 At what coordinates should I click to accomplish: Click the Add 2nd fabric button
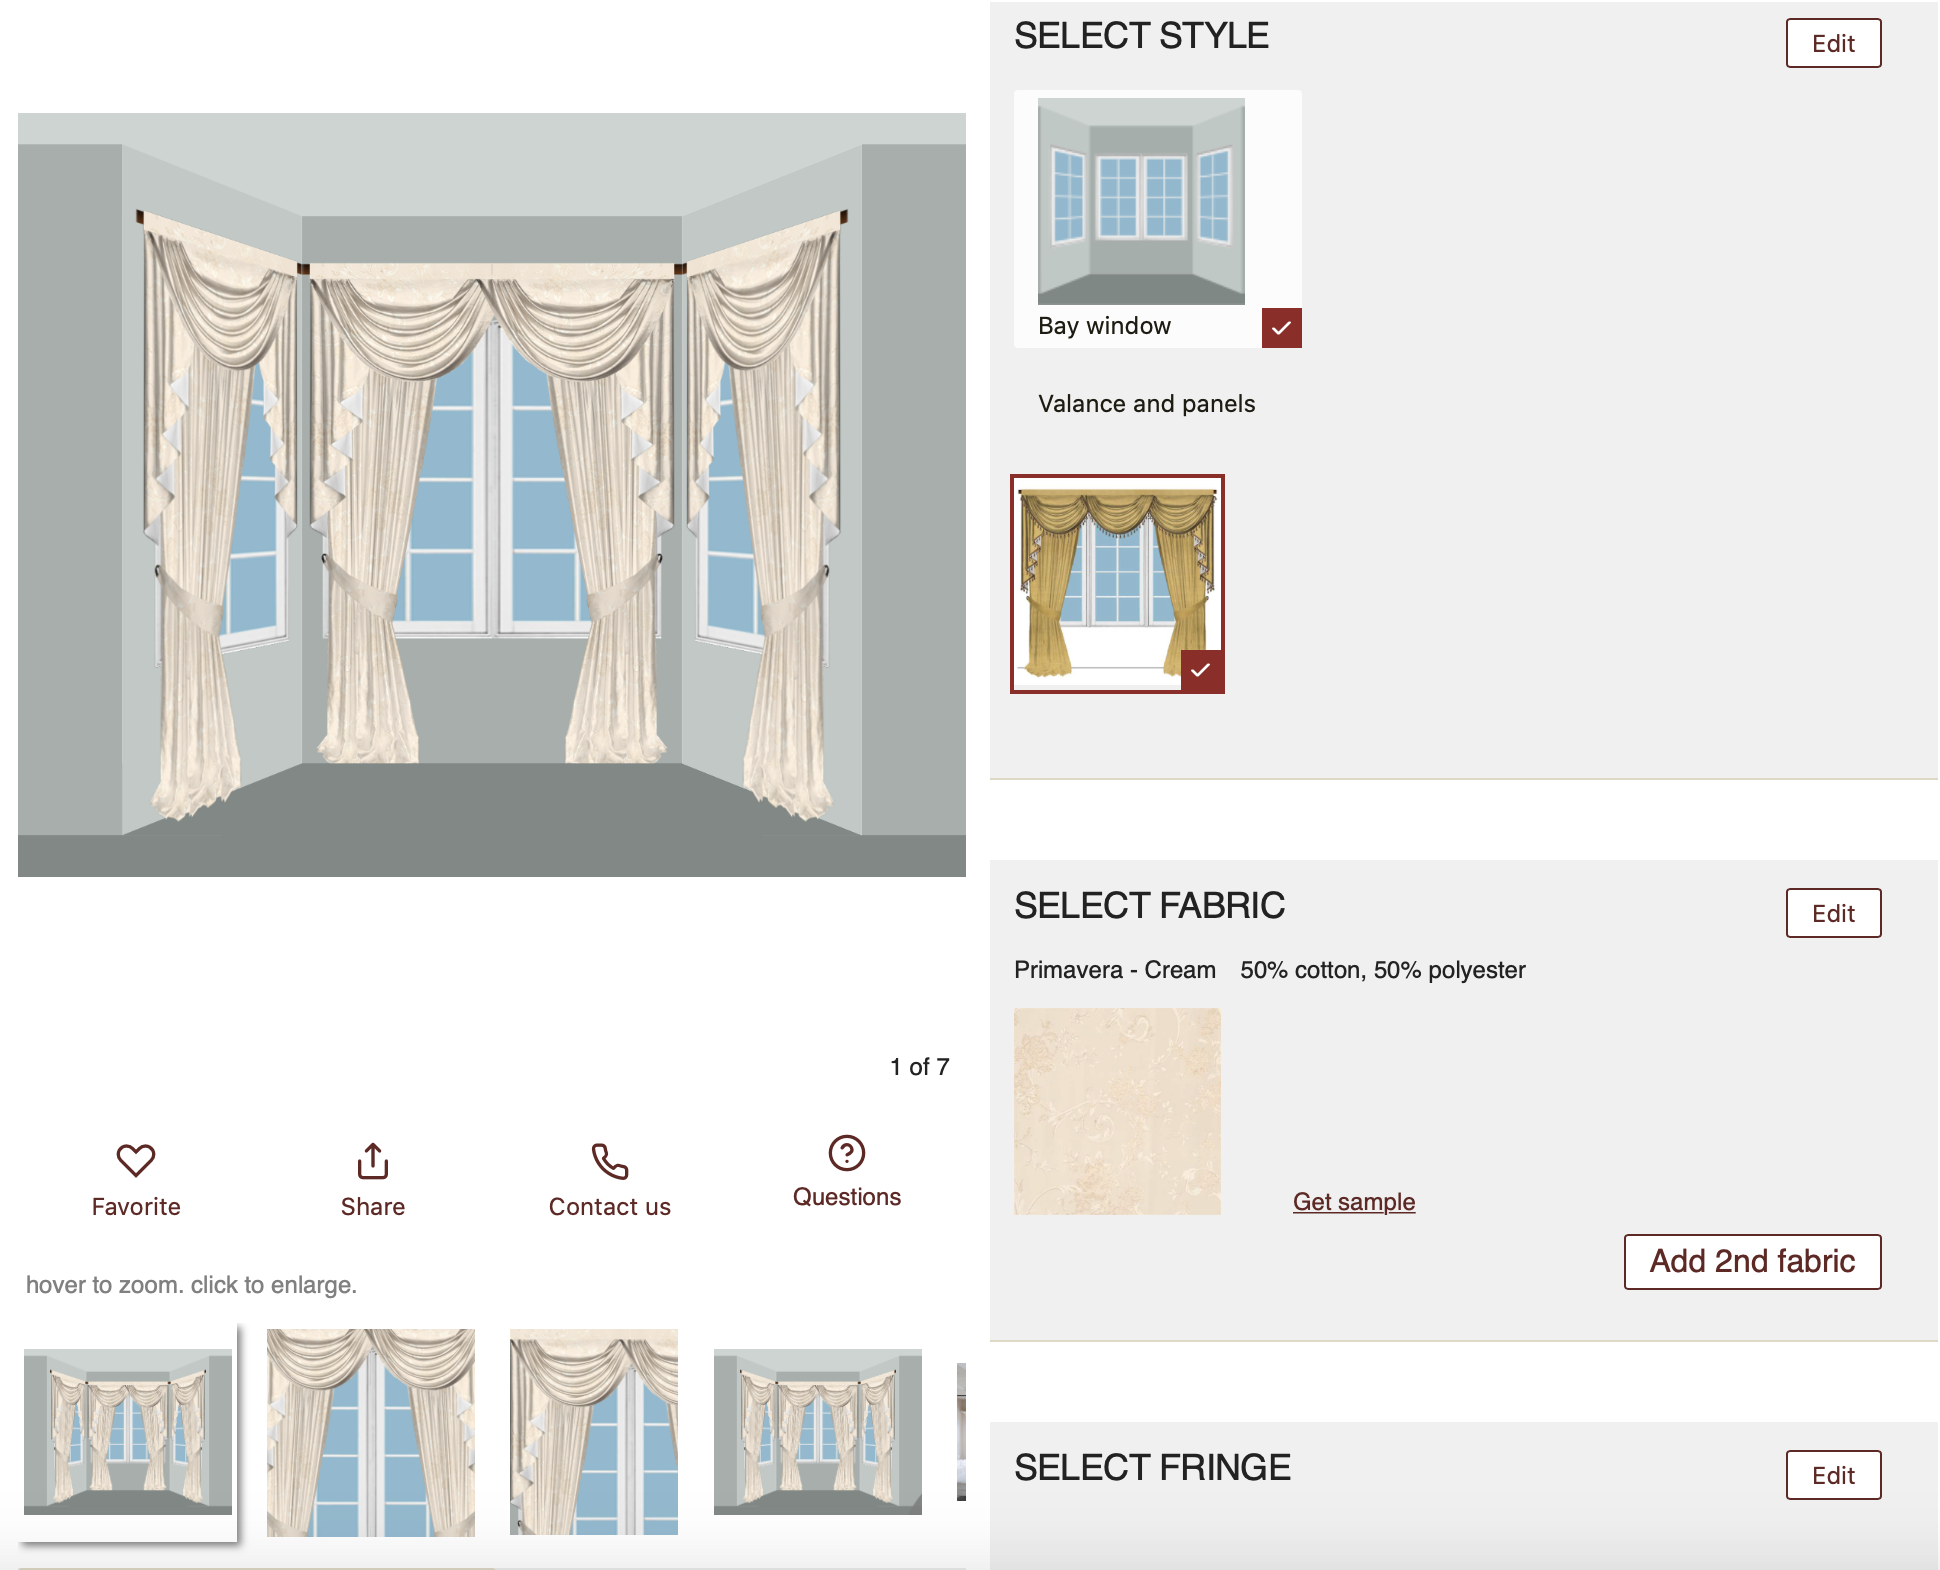(1751, 1262)
